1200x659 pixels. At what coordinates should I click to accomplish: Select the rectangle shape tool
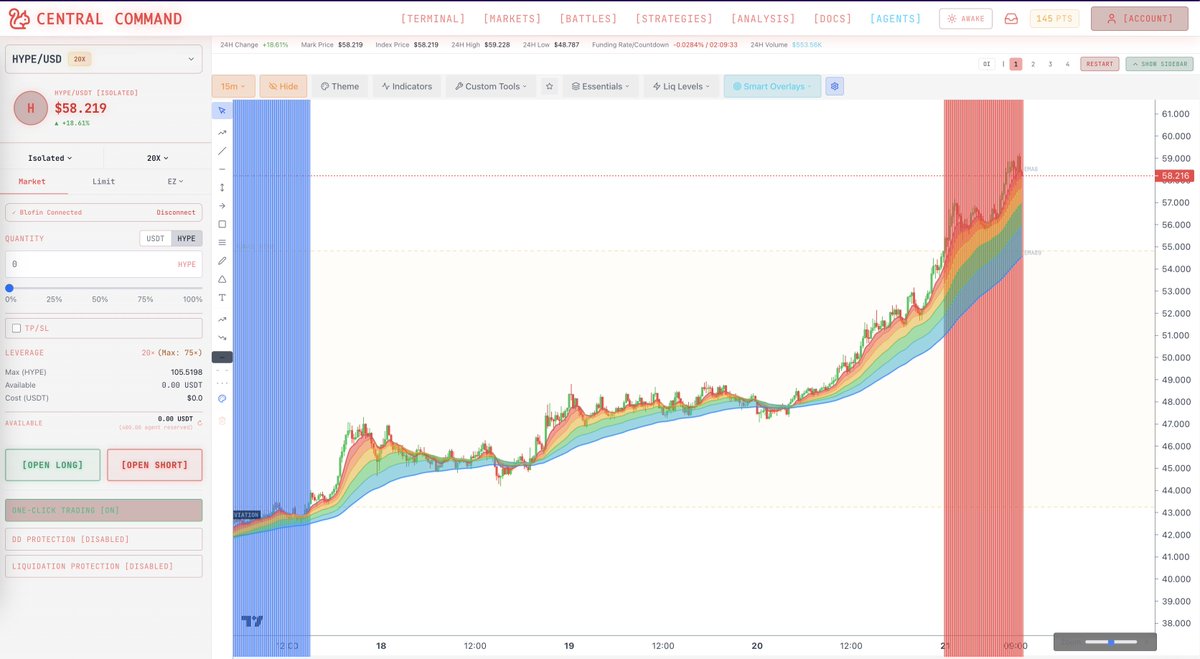[222, 224]
